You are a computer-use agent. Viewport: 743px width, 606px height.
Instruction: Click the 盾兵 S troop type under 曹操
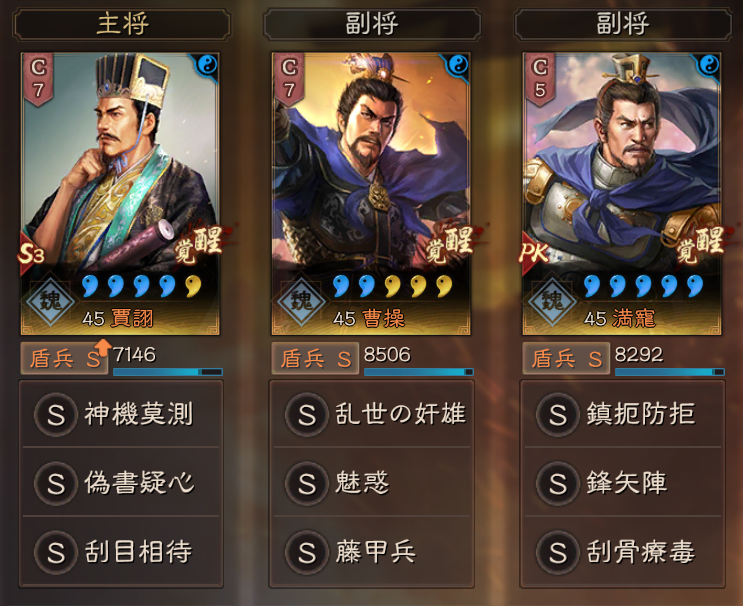point(315,359)
